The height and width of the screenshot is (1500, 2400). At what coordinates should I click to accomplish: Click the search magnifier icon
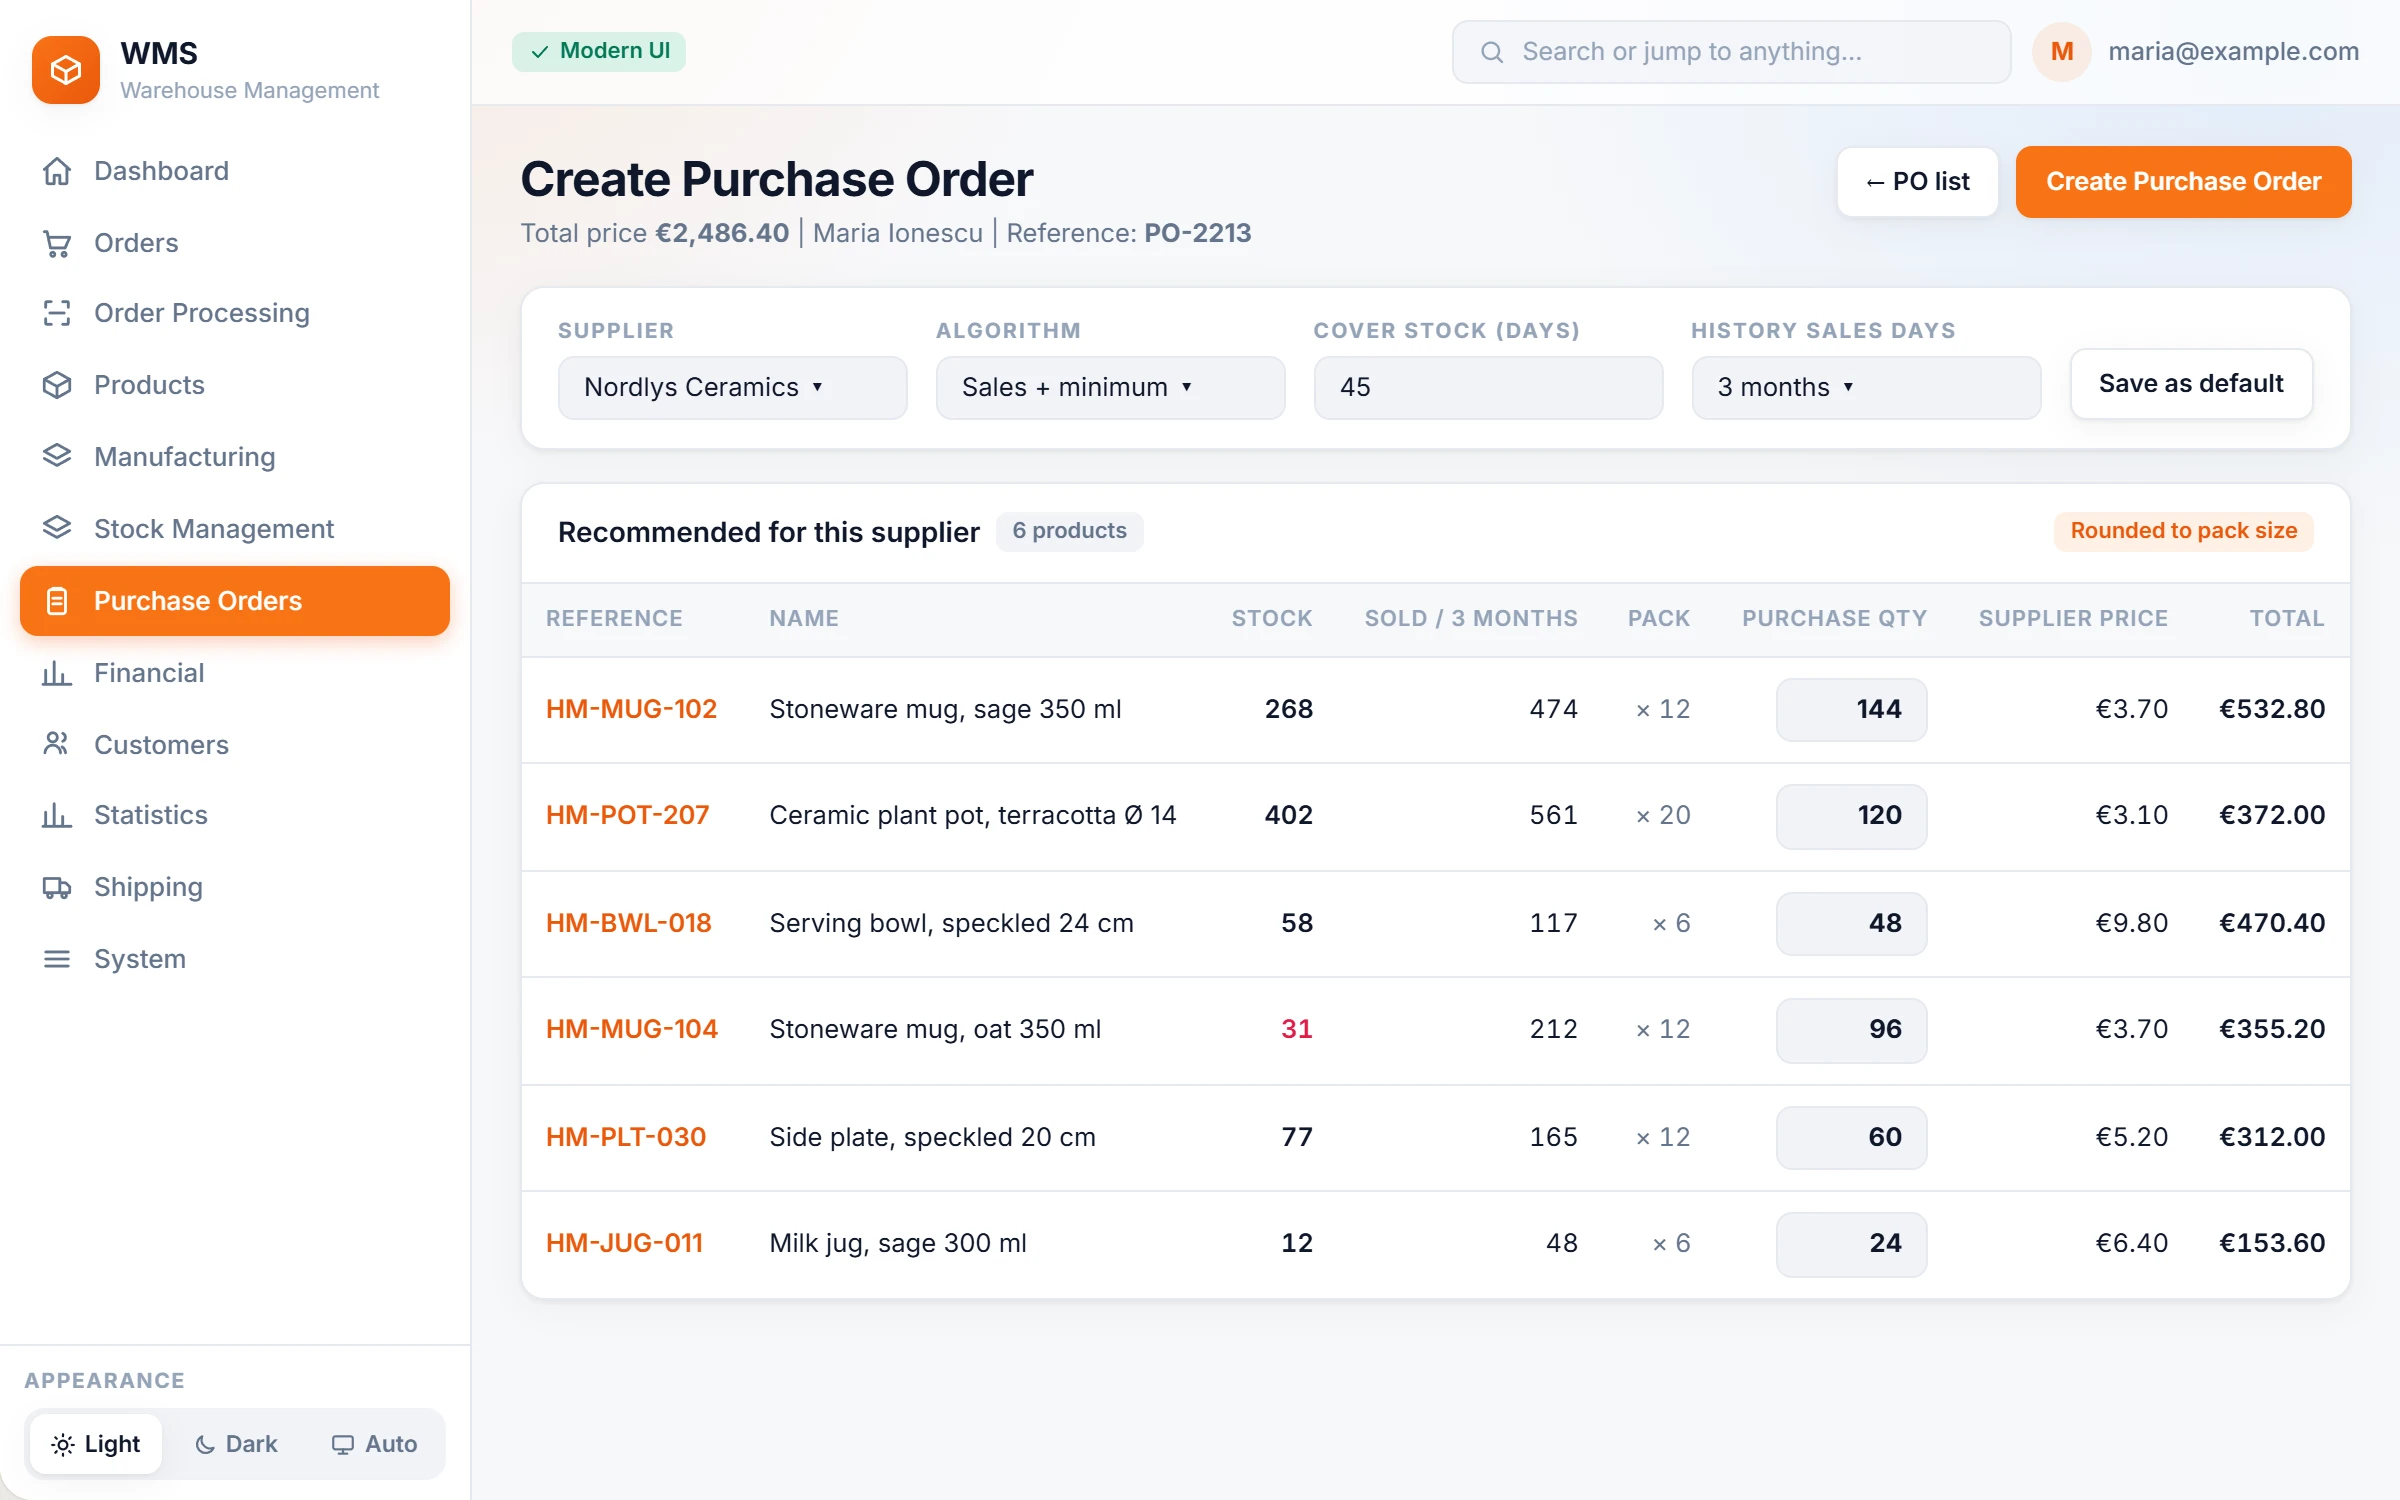point(1492,52)
